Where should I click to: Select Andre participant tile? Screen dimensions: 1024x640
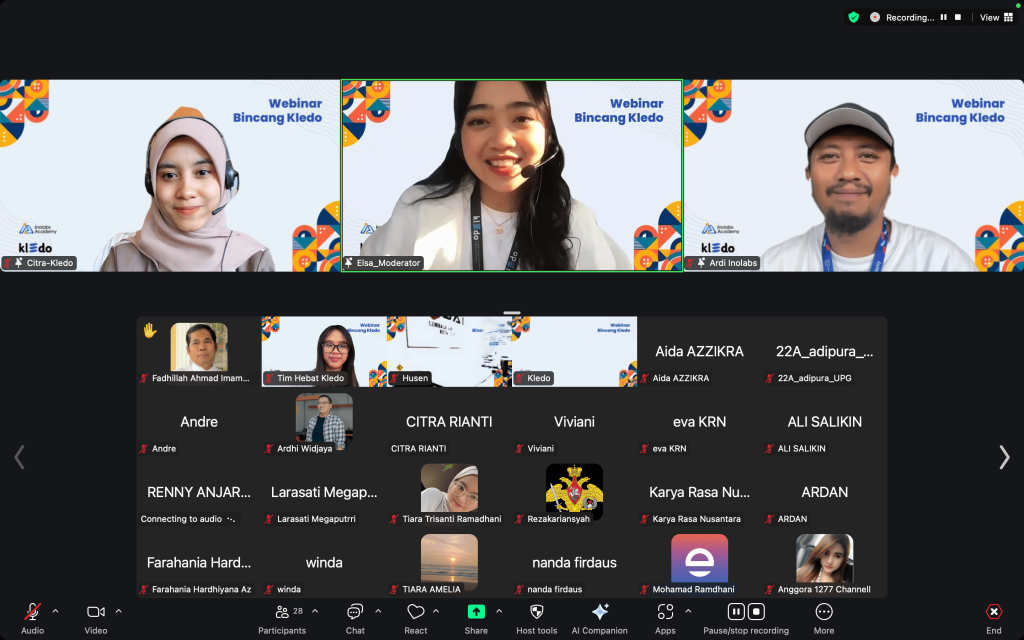pyautogui.click(x=199, y=422)
